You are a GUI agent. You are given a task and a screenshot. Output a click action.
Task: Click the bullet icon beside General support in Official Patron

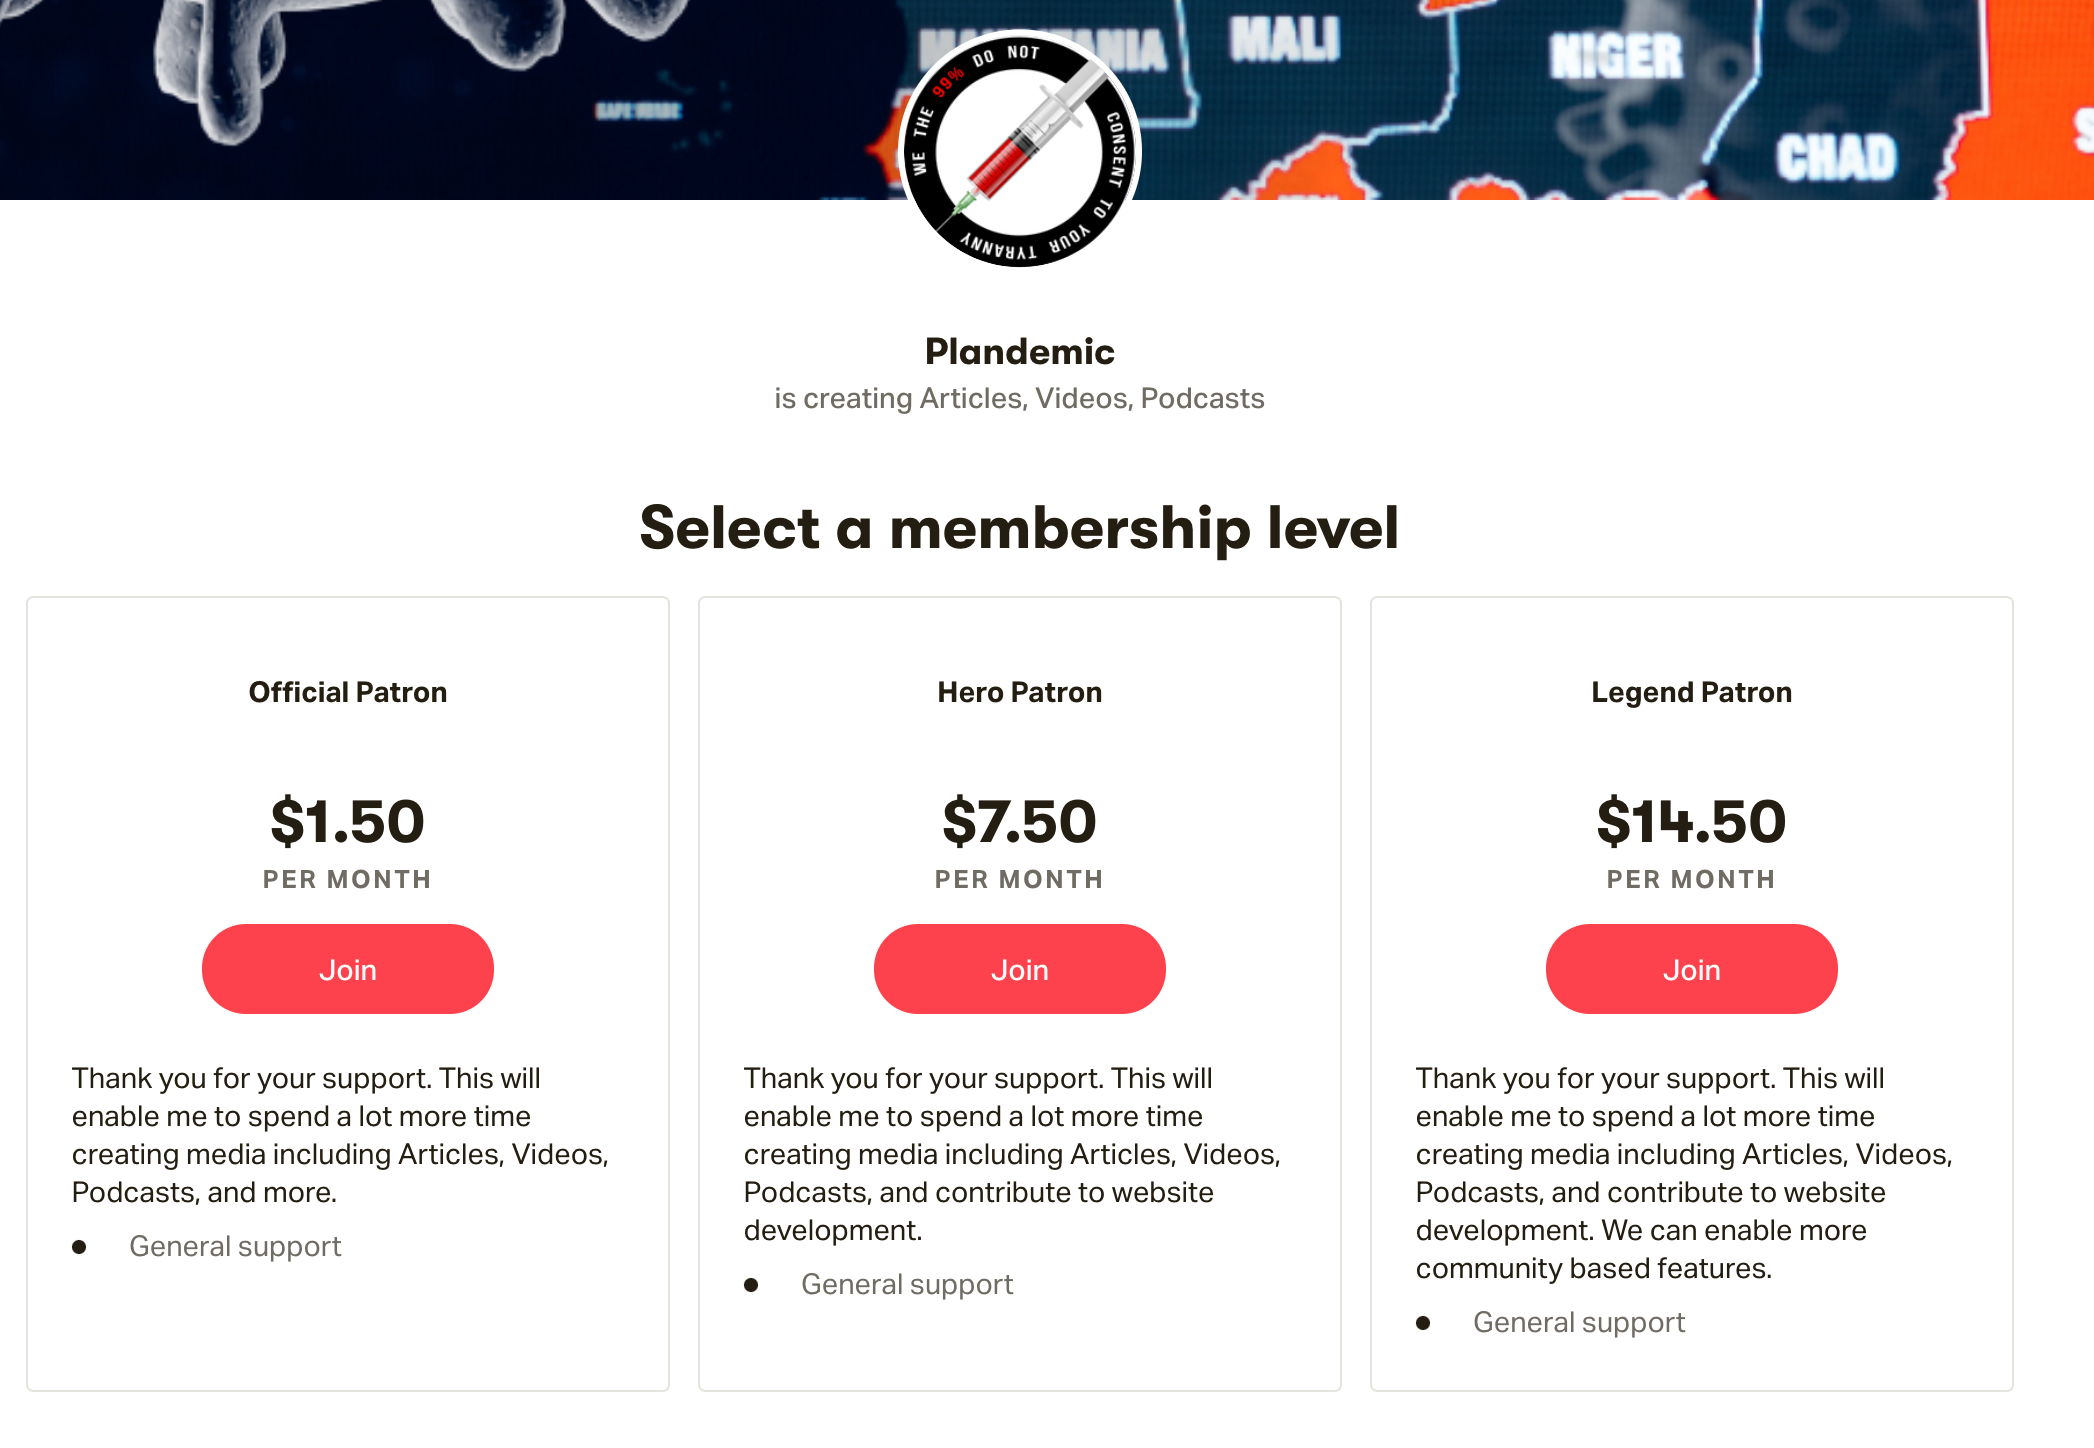click(x=80, y=1246)
